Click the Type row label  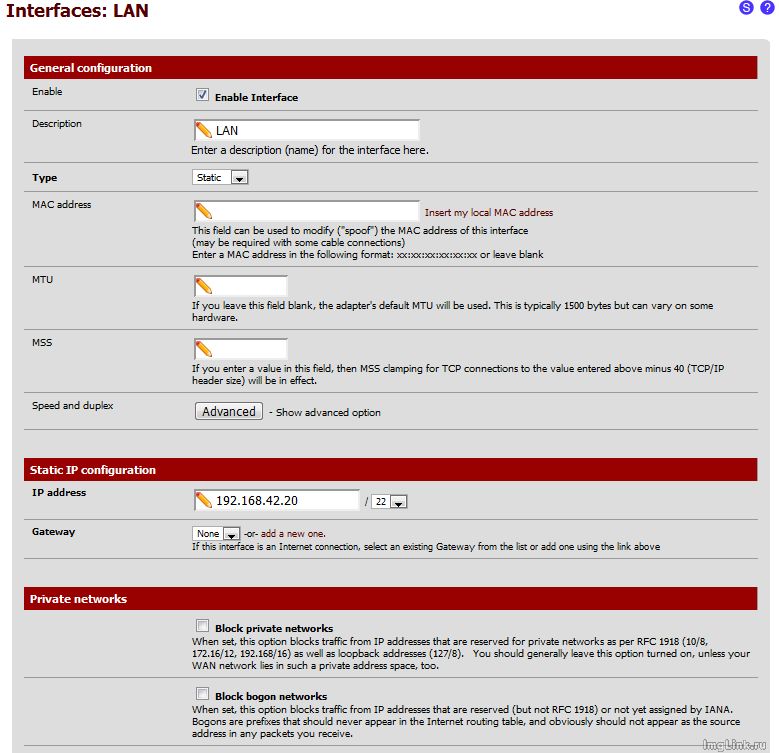click(44, 178)
